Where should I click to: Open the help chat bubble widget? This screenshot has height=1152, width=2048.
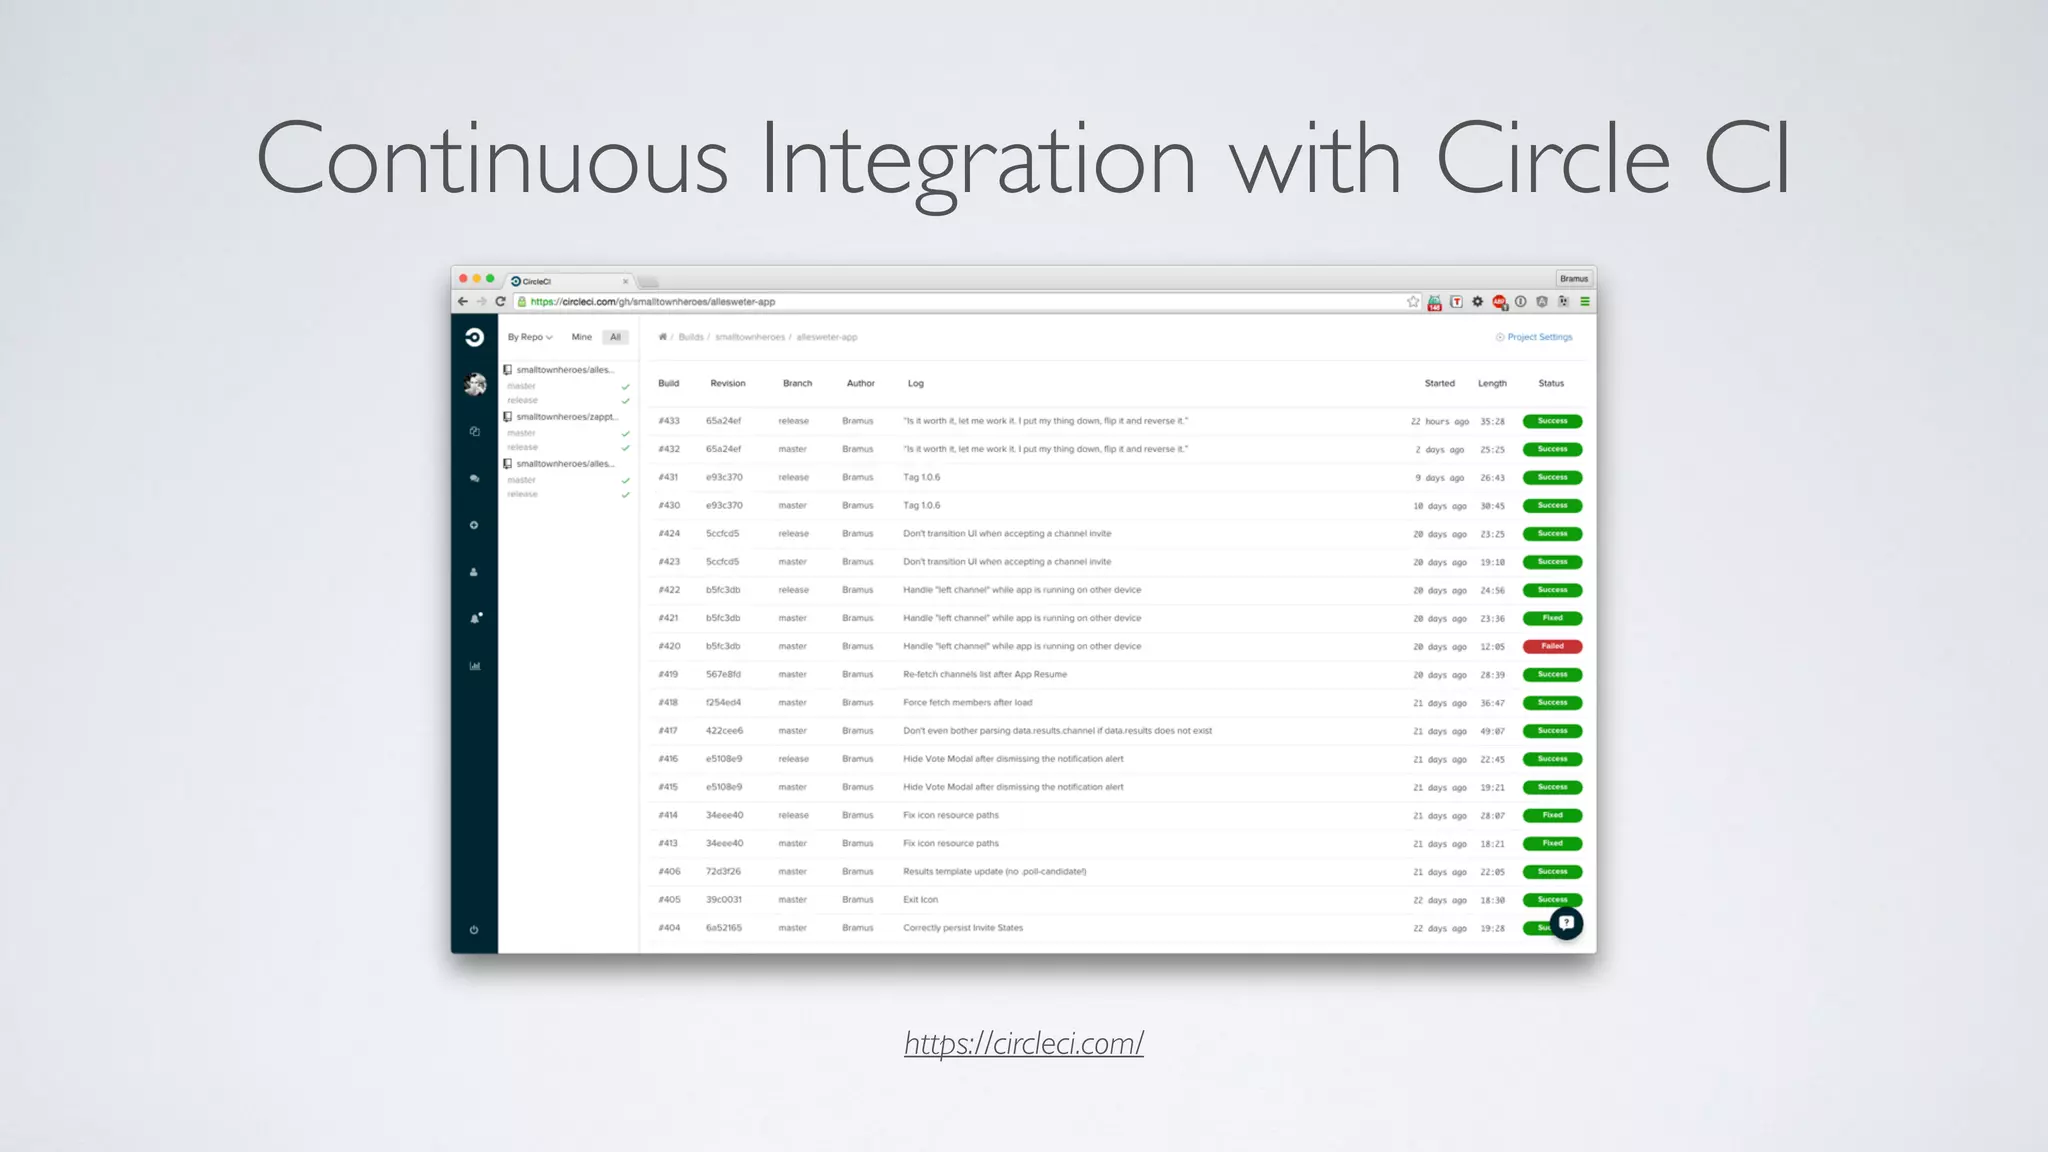pyautogui.click(x=1566, y=923)
